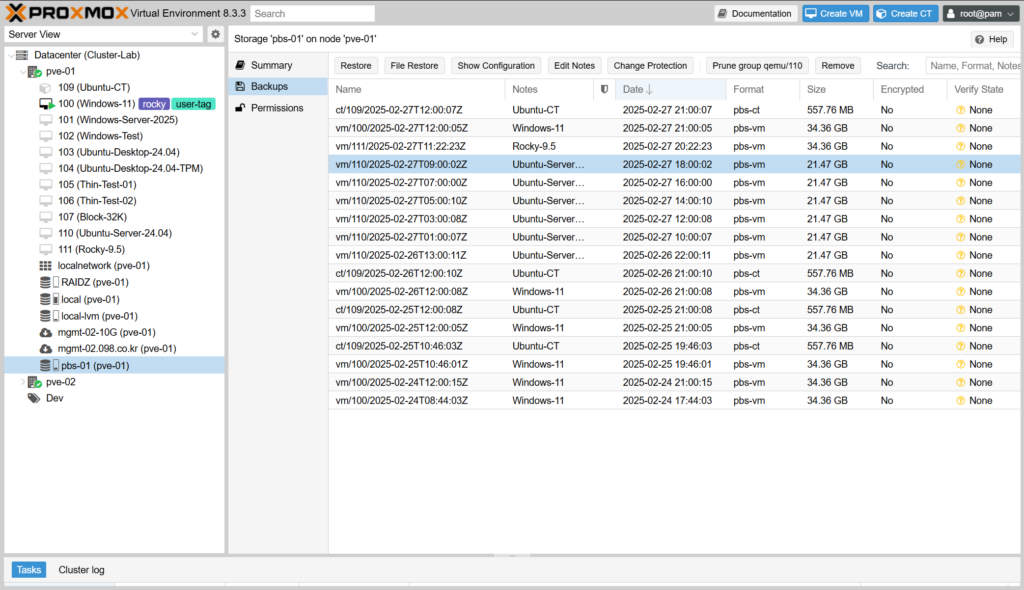1024x590 pixels.
Task: Click Prune group qemu/110 button
Action: (757, 66)
